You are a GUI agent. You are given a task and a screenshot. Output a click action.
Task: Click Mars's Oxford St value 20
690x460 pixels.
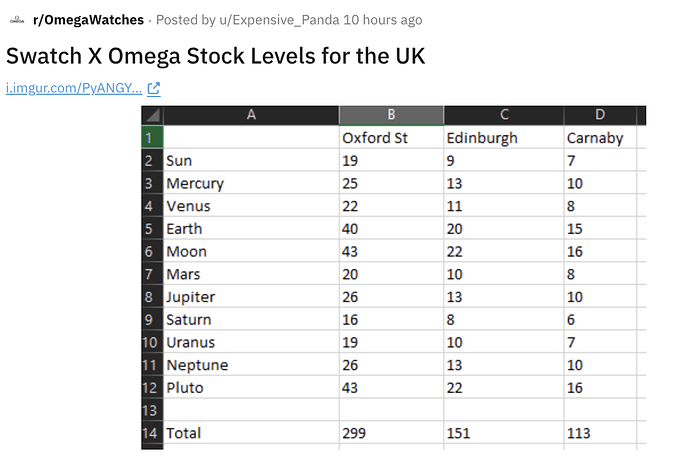point(391,274)
